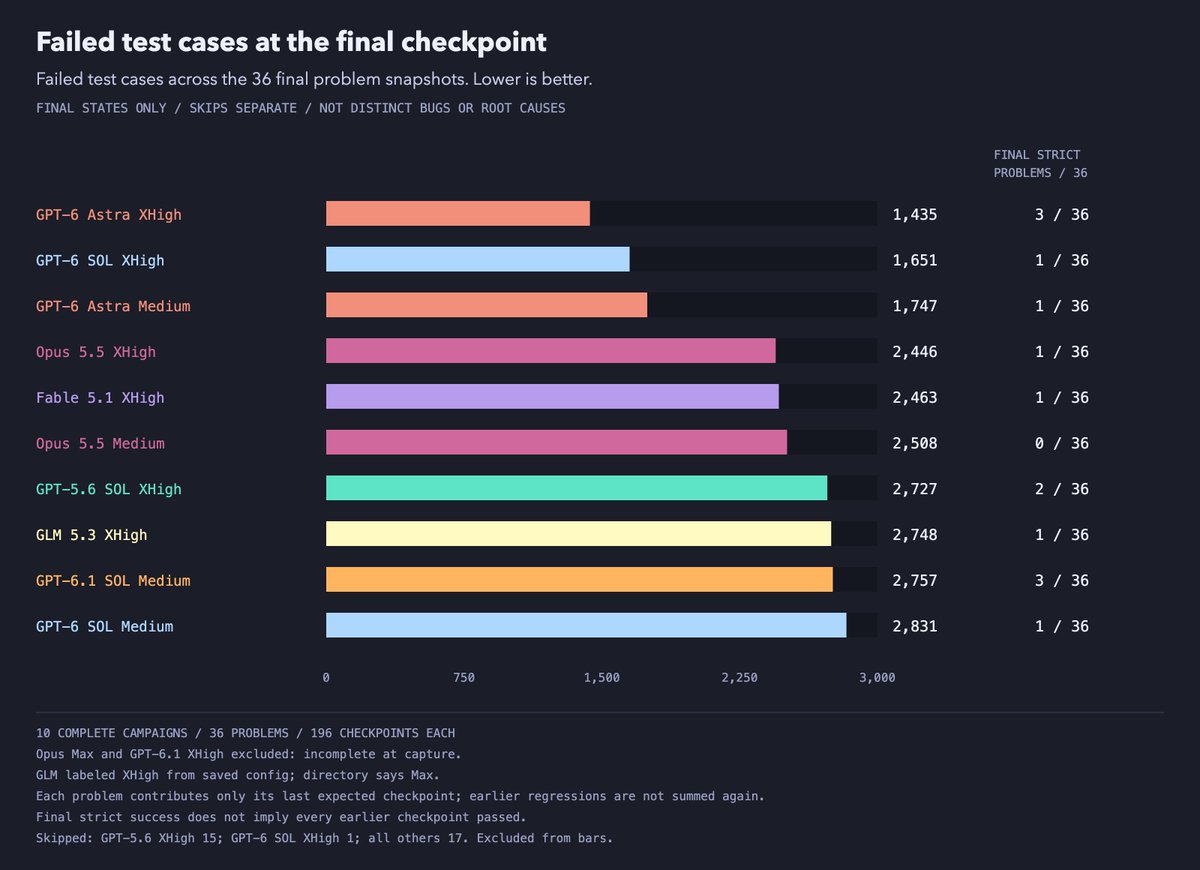Select the 'GPT-6 Astra XHigh' row label
This screenshot has width=1200, height=870.
109,215
